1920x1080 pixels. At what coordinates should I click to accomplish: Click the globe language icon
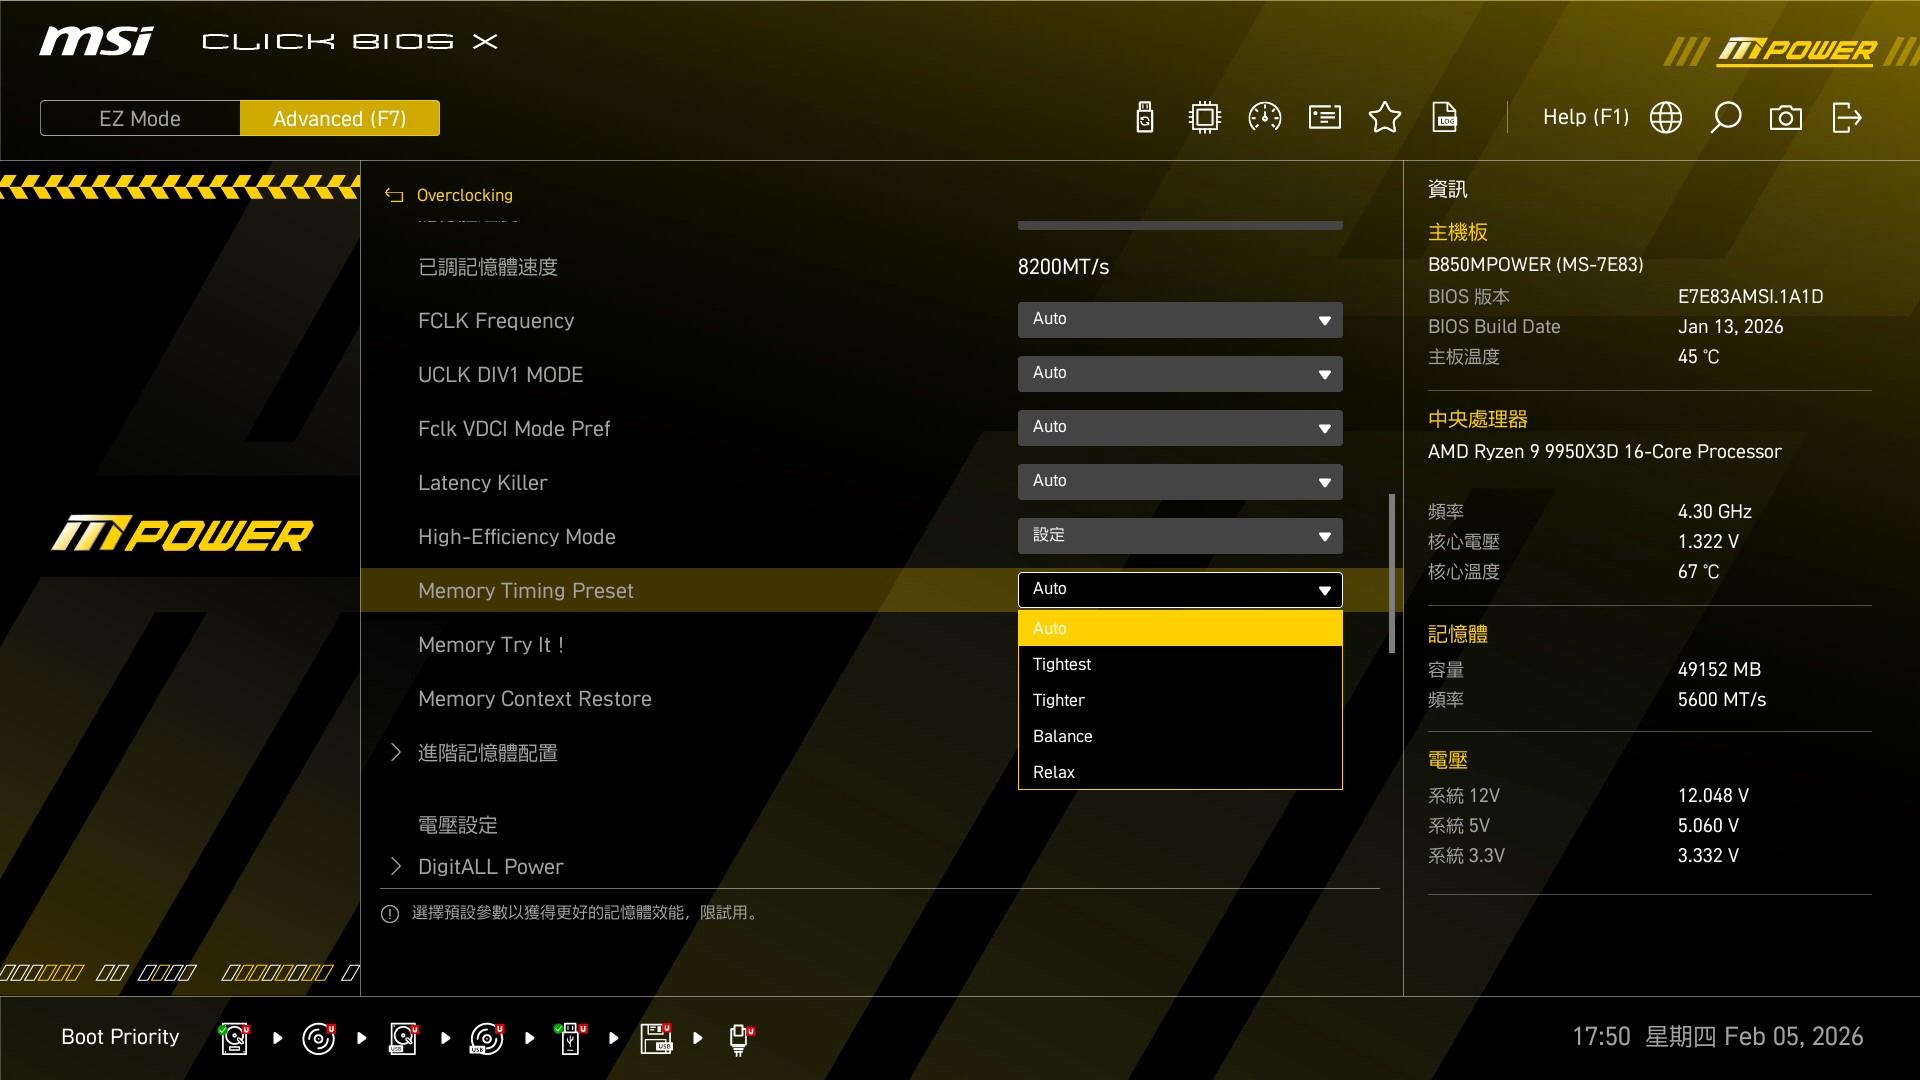(x=1666, y=118)
